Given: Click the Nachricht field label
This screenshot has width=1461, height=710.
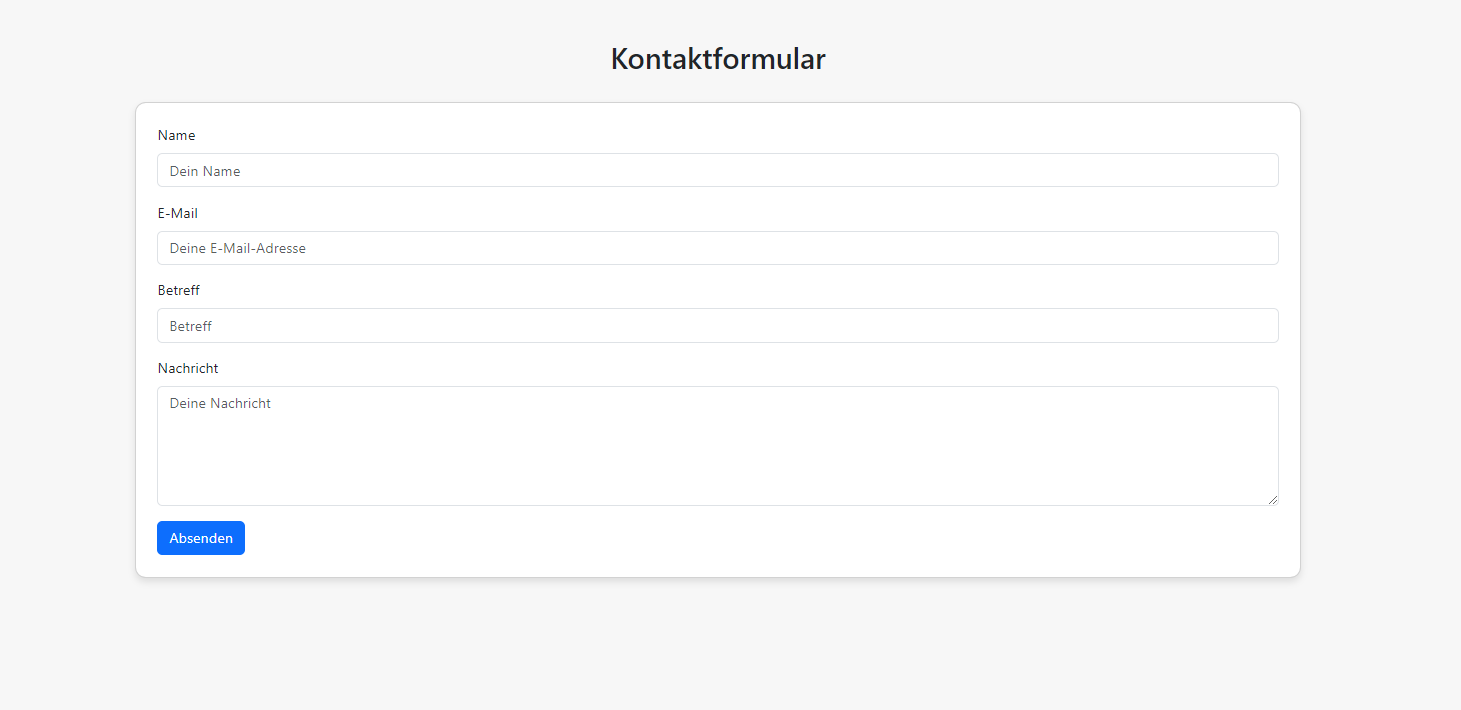Looking at the screenshot, I should click(x=188, y=368).
